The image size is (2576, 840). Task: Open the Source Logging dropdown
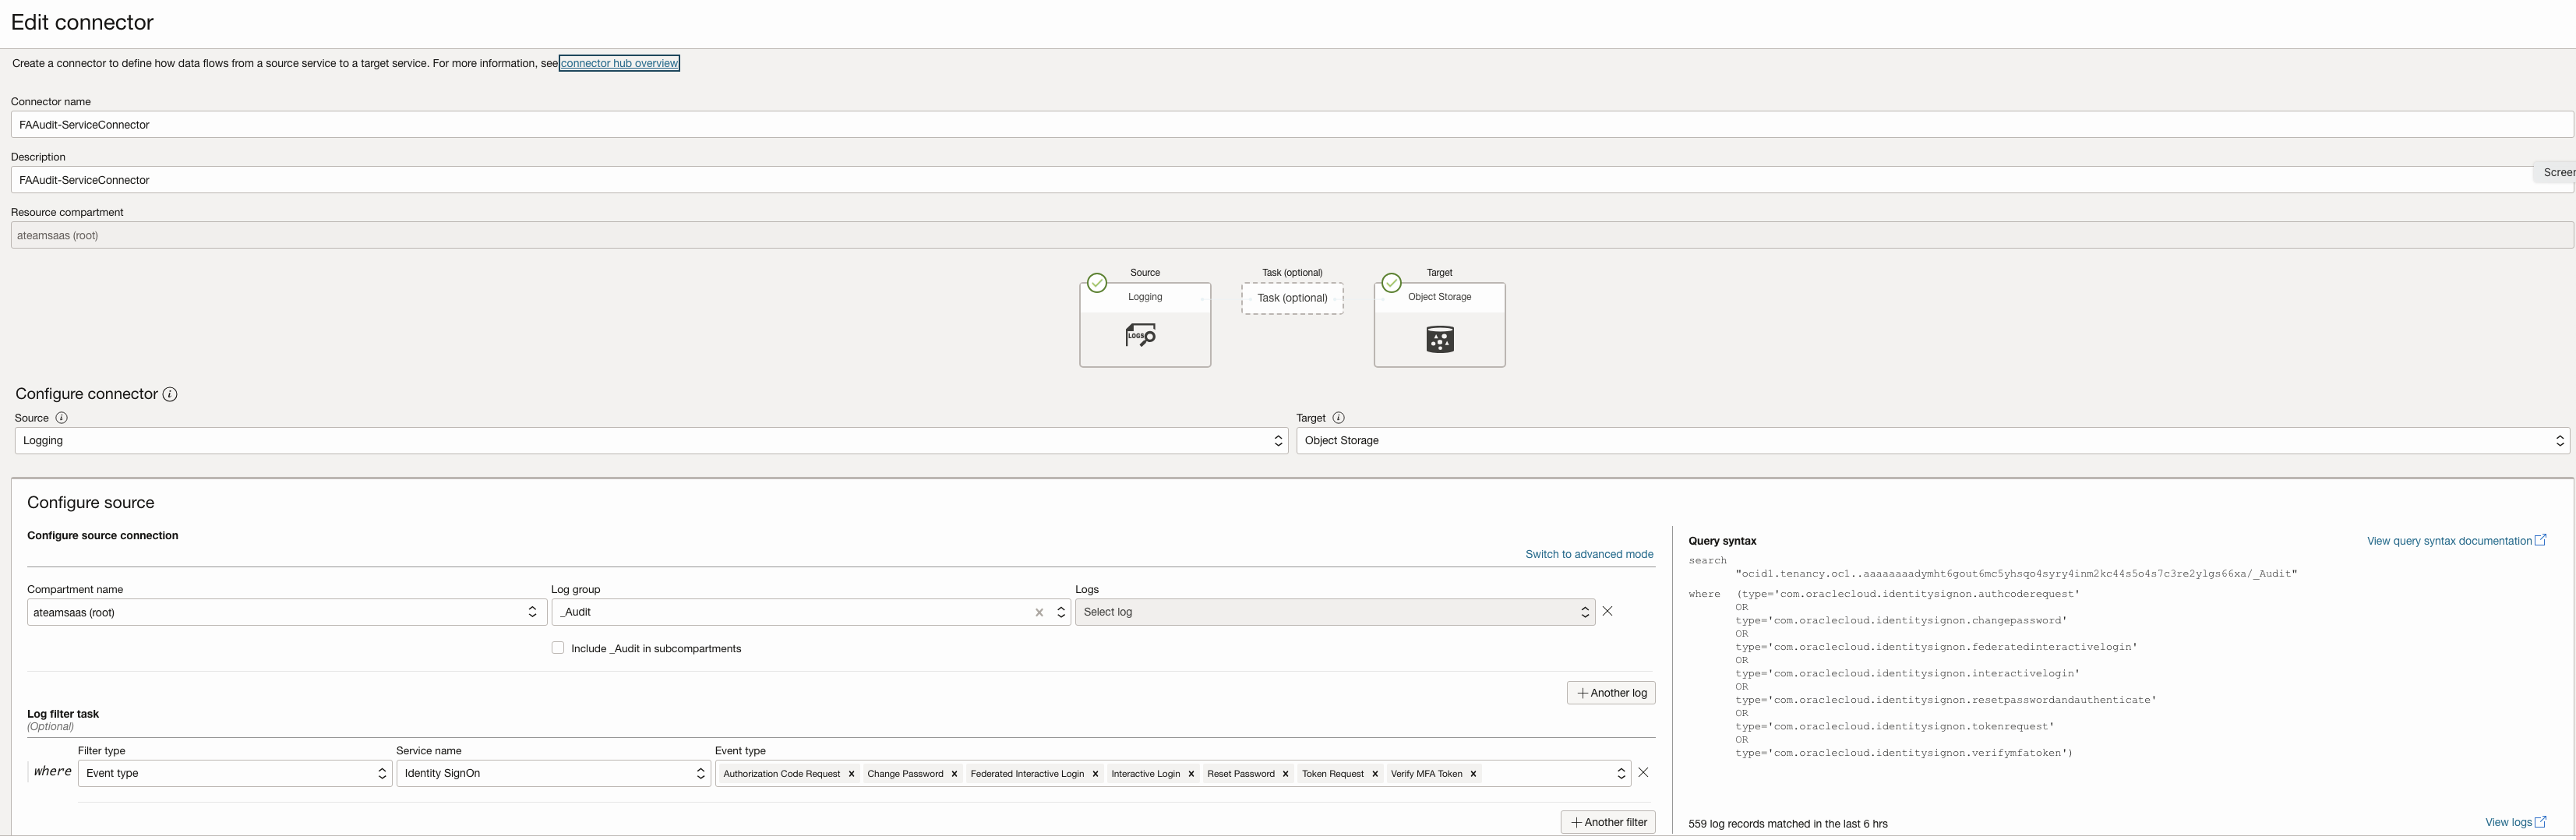(650, 441)
